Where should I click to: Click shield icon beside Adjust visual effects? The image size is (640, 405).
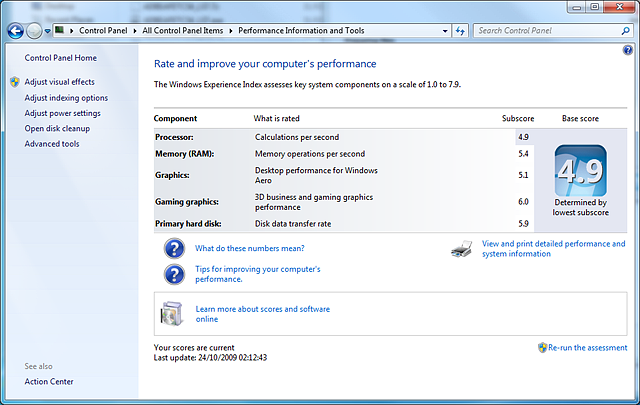coord(15,82)
